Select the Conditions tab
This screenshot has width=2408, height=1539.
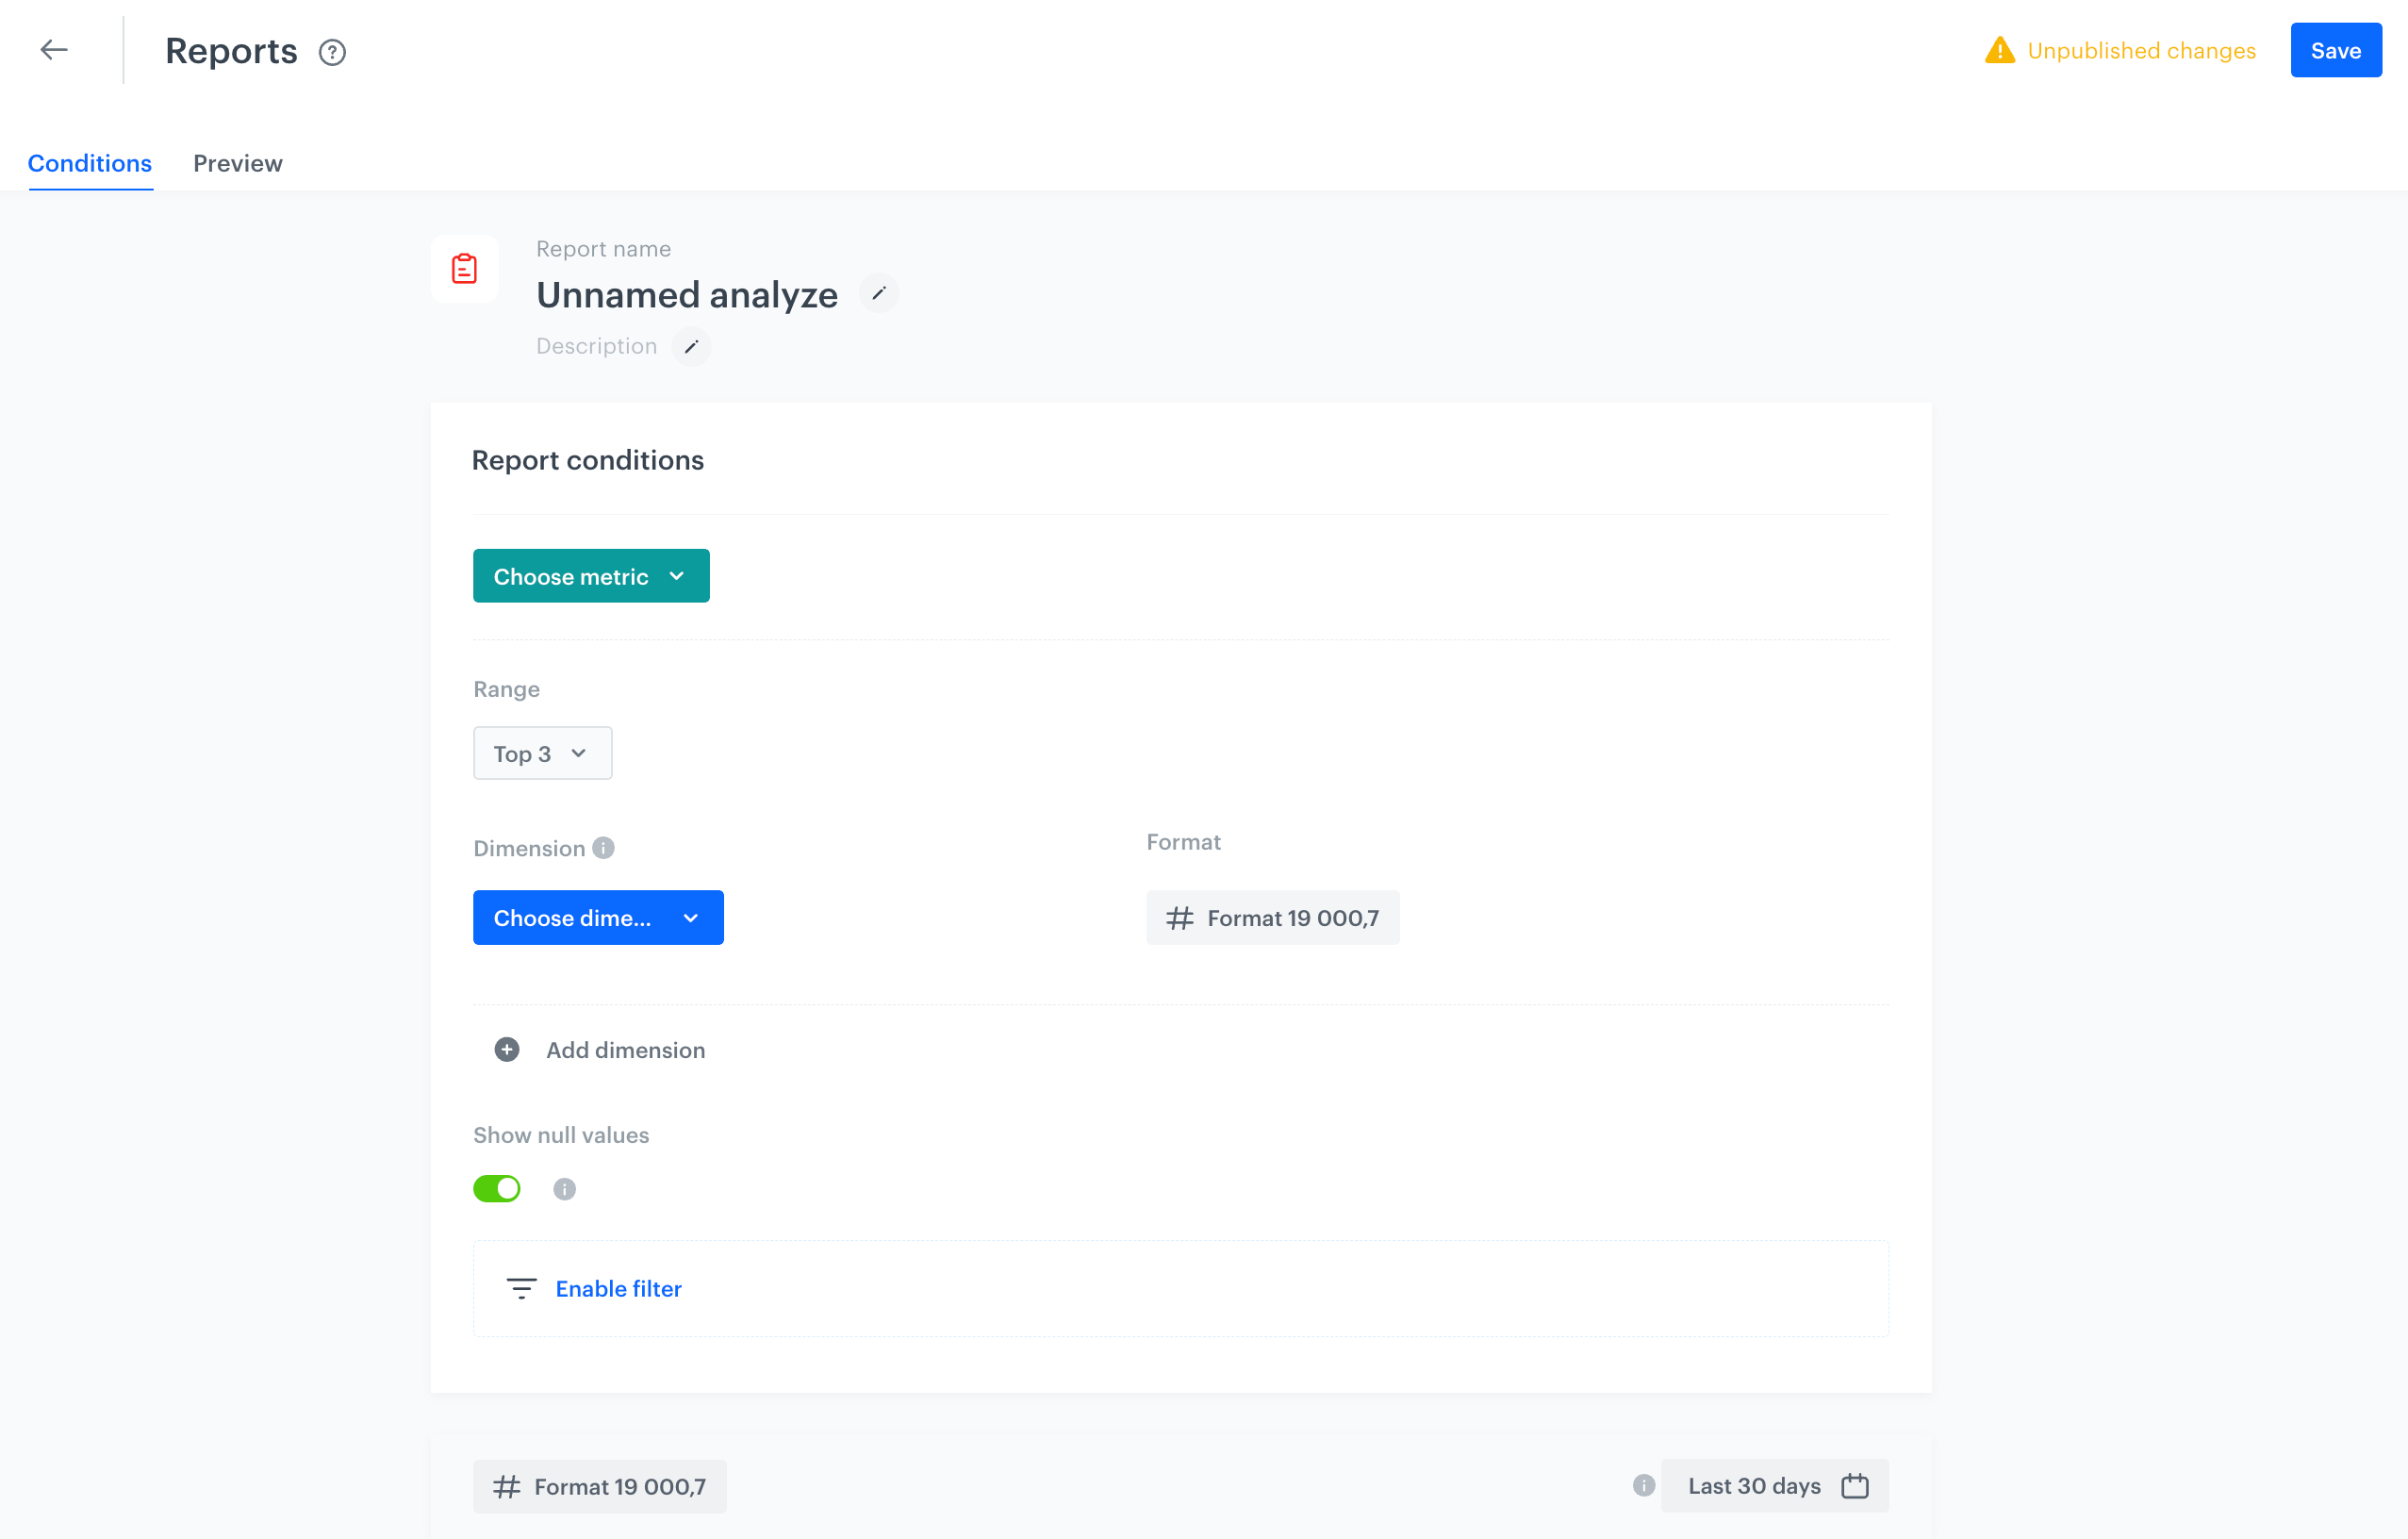click(x=90, y=163)
